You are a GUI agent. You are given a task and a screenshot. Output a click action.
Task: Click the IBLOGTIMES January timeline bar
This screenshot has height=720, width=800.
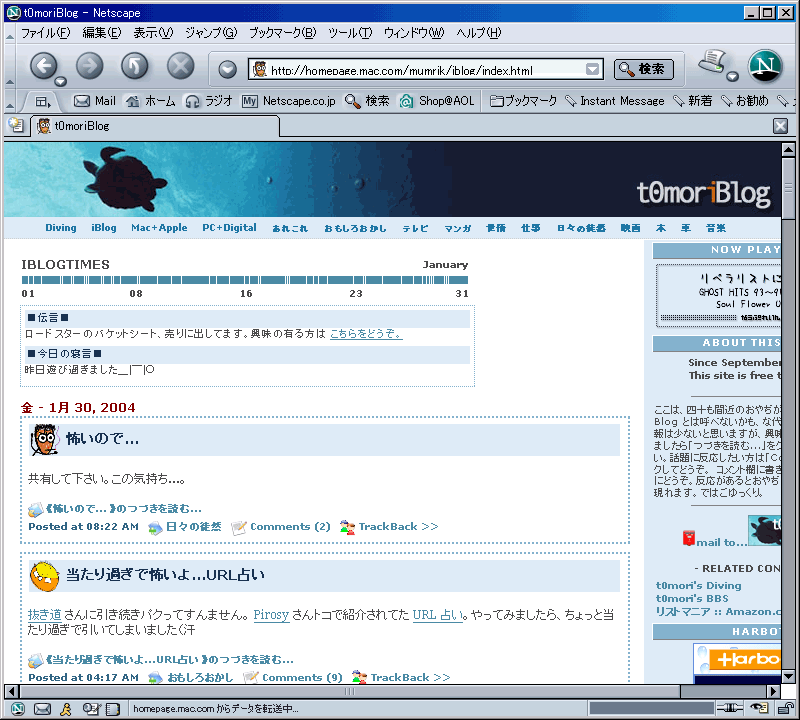(x=245, y=280)
